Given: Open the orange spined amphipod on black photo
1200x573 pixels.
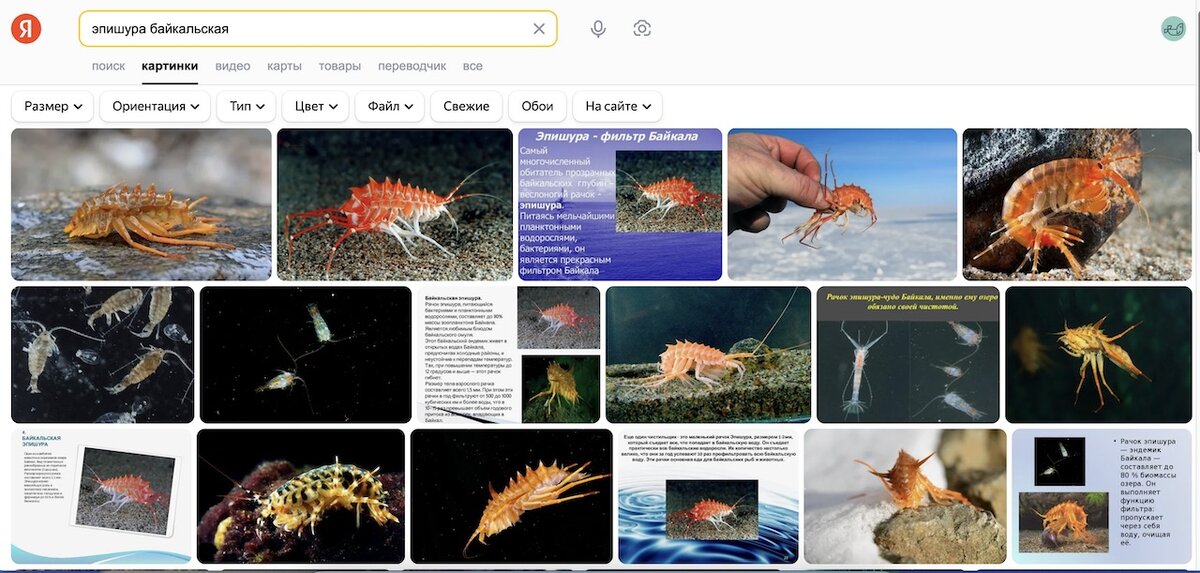Looking at the screenshot, I should tap(511, 497).
